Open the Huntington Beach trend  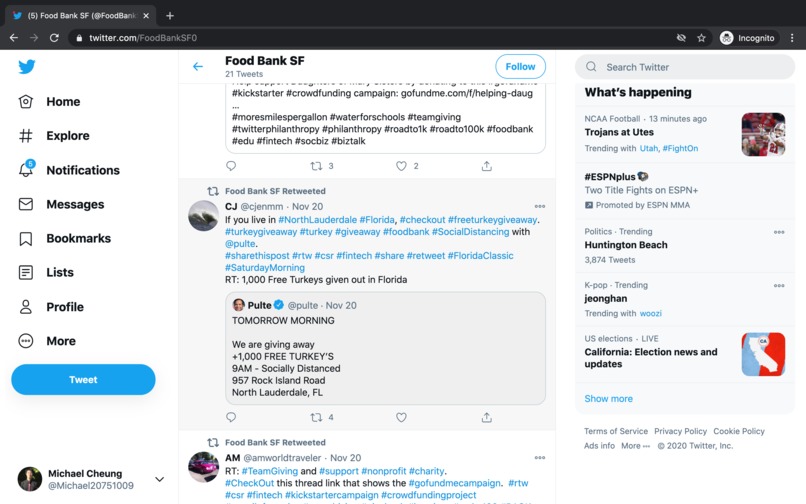pyautogui.click(x=626, y=245)
